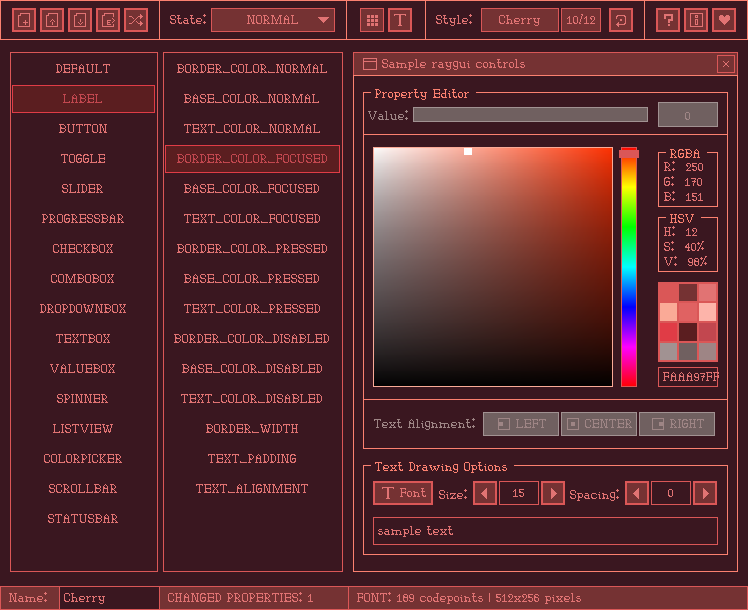The image size is (748, 610).
Task: Click the new style file icon
Action: (24, 20)
